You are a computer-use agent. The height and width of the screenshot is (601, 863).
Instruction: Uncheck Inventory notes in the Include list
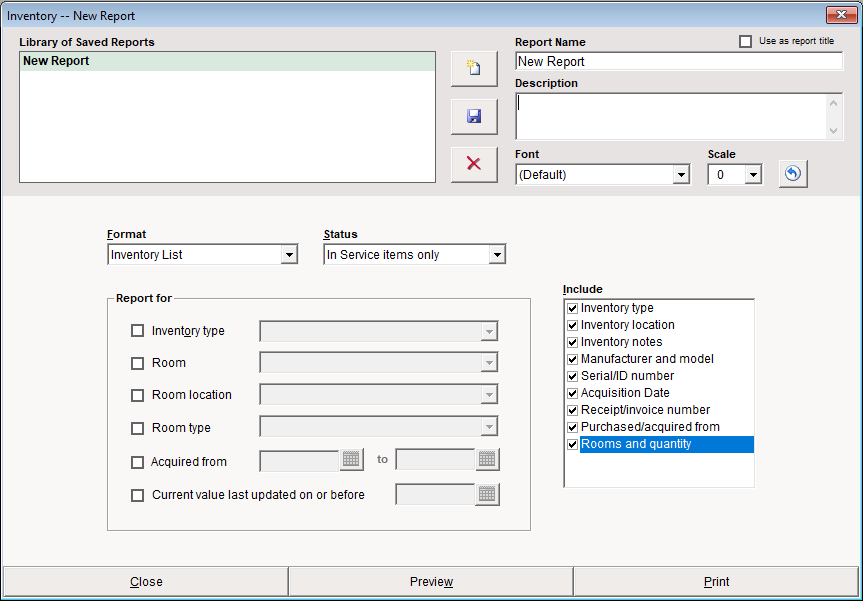tap(572, 342)
